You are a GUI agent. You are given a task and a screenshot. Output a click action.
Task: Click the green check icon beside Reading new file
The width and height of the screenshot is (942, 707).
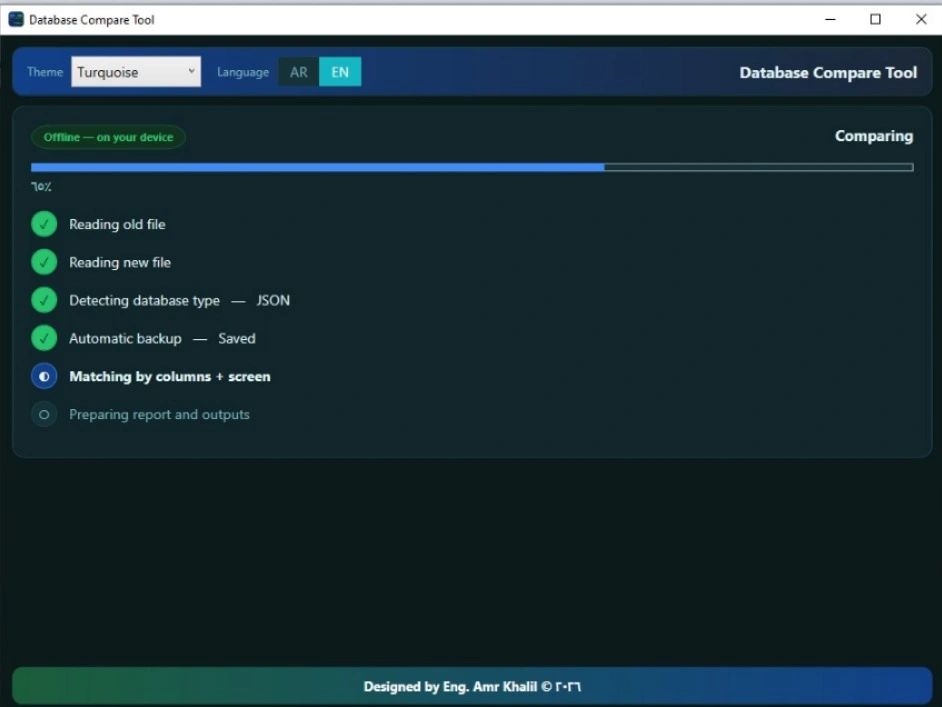(44, 262)
